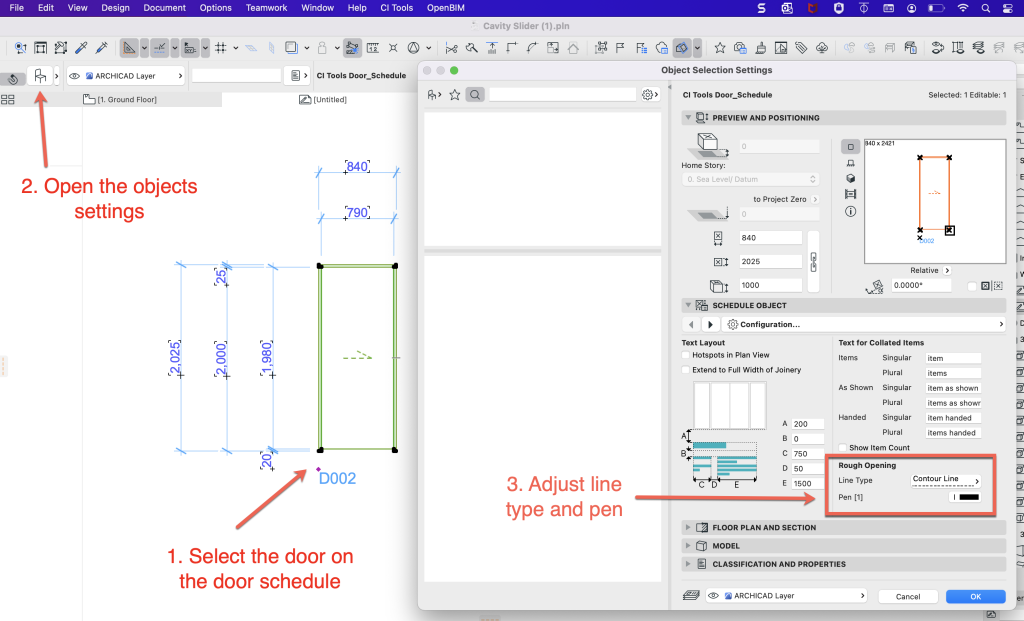Collapse the Preview and Positioning panel
The width and height of the screenshot is (1024, 621).
tap(688, 118)
